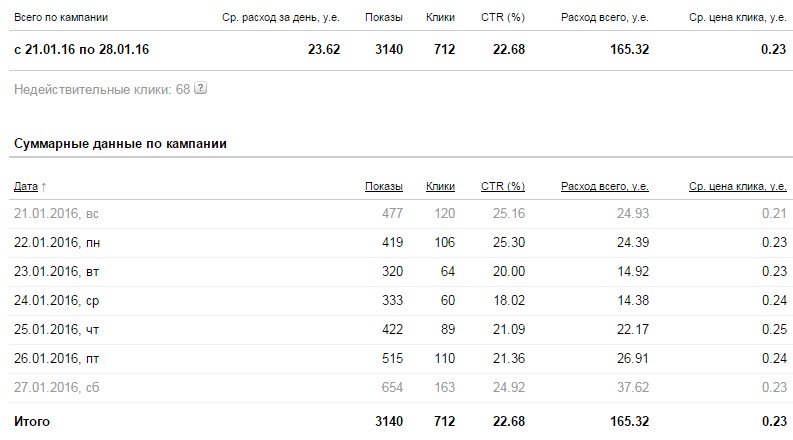Viewport: 793px width, 440px height.
Task: Sort table by CTR (%) column header
Action: point(503,186)
